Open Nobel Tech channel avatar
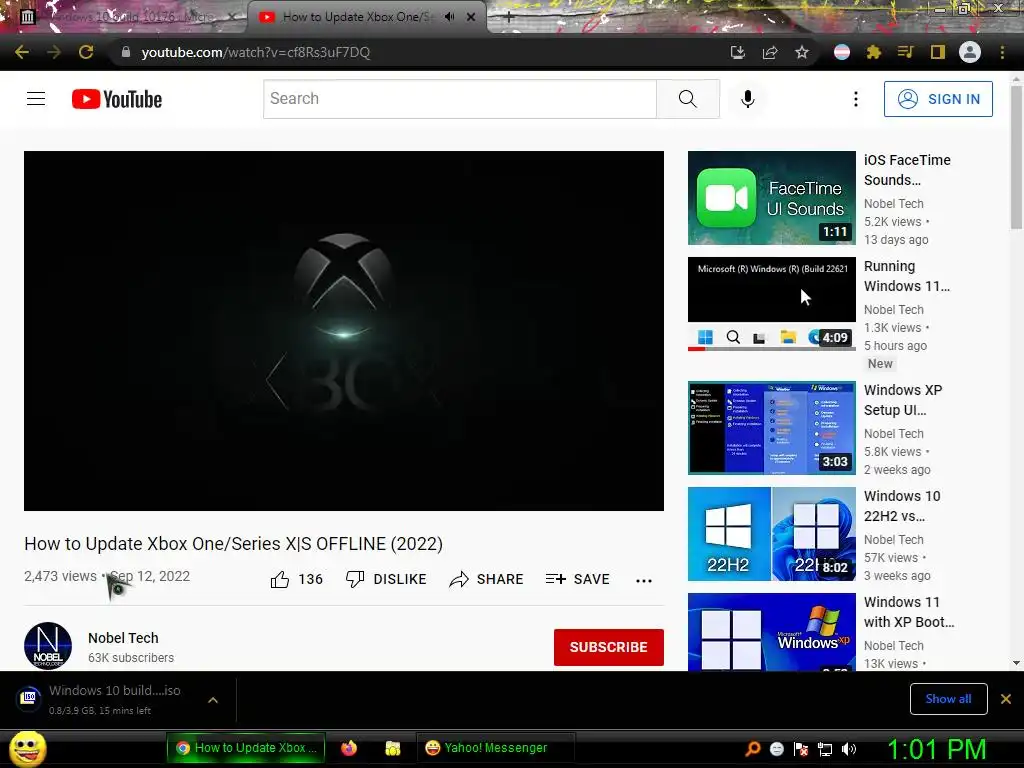The width and height of the screenshot is (1024, 768). [x=48, y=646]
